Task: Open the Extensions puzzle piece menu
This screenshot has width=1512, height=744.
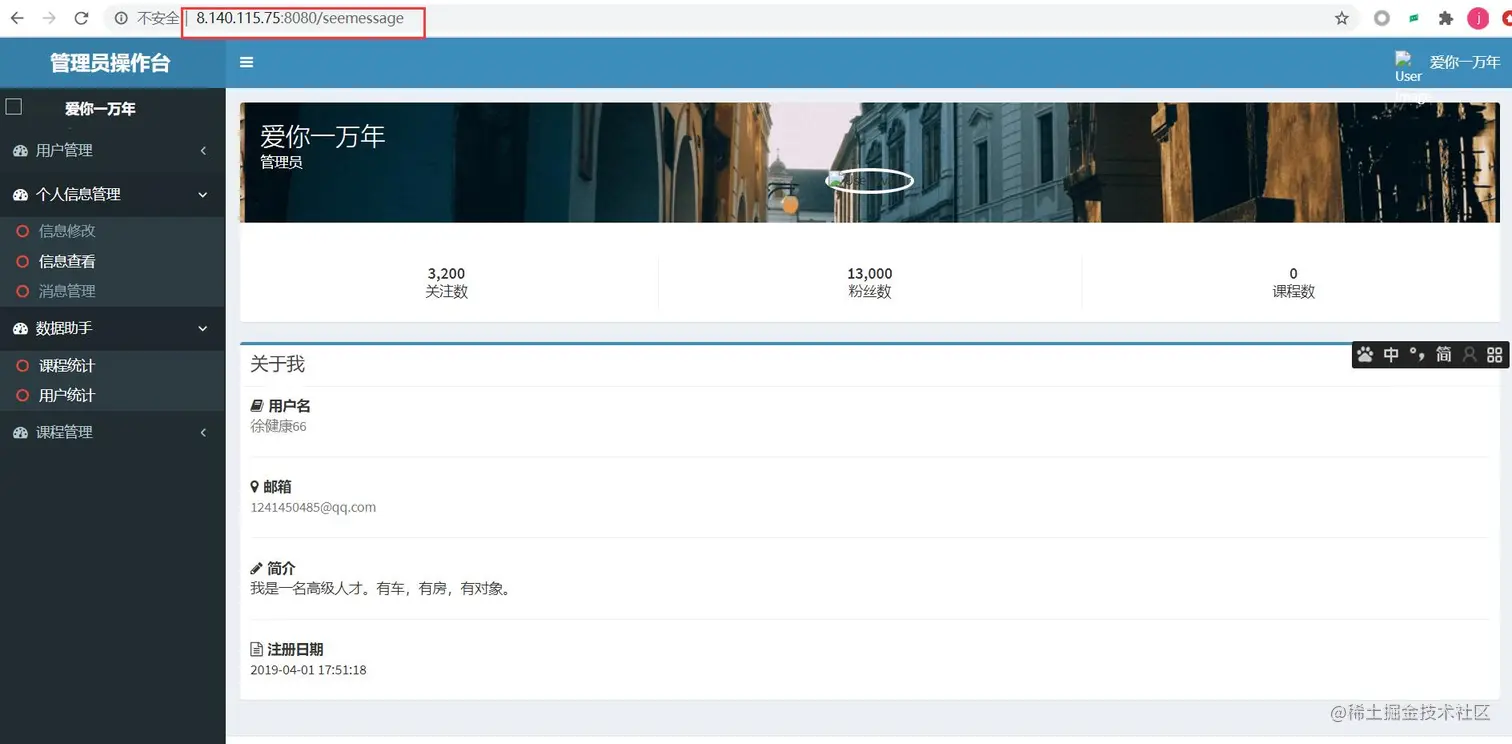Action: [x=1446, y=18]
